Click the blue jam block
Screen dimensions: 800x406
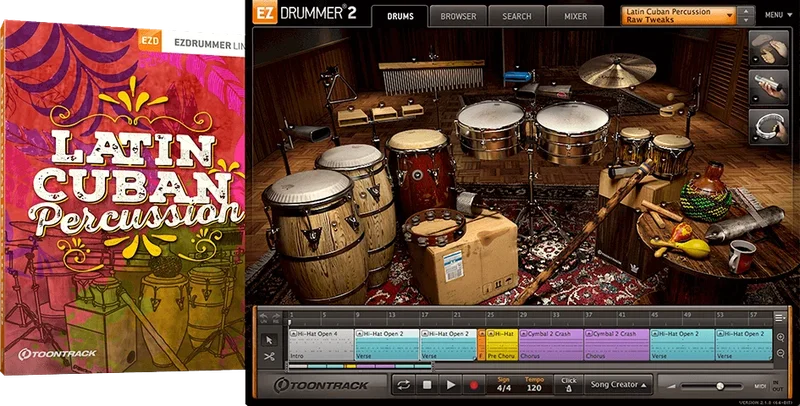[517, 77]
